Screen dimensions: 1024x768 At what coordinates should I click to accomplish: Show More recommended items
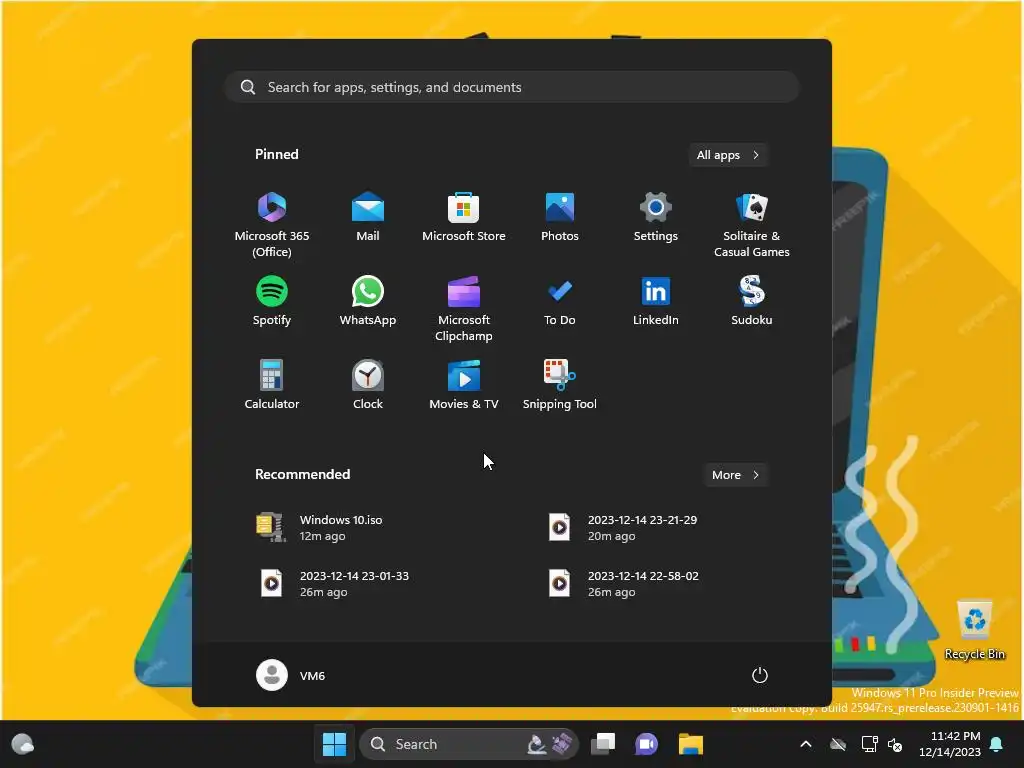[x=736, y=475]
